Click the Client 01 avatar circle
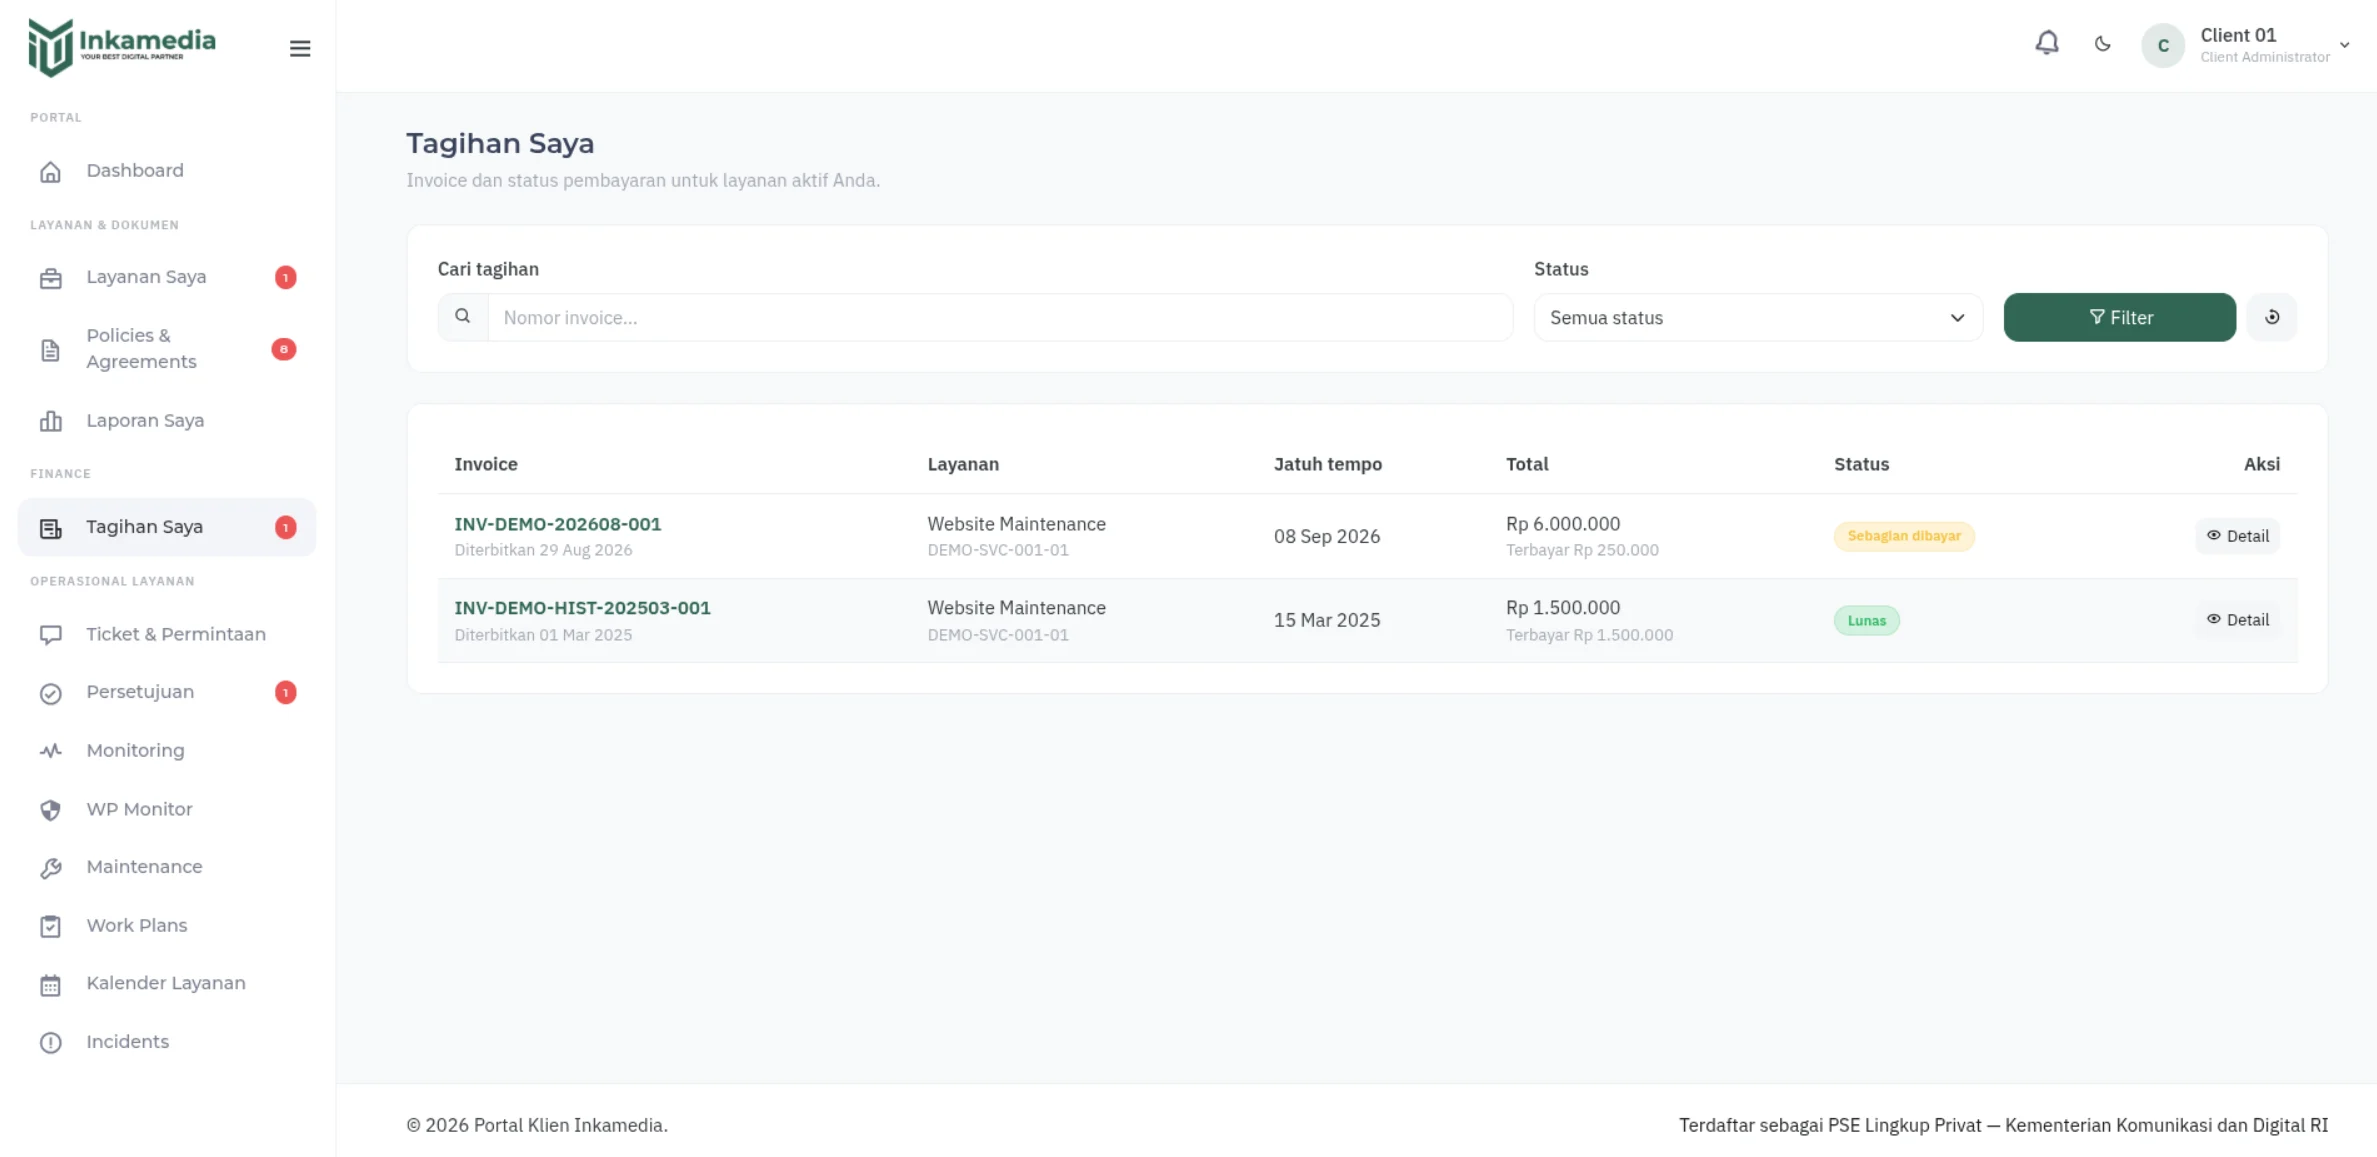This screenshot has height=1157, width=2377. [2162, 45]
